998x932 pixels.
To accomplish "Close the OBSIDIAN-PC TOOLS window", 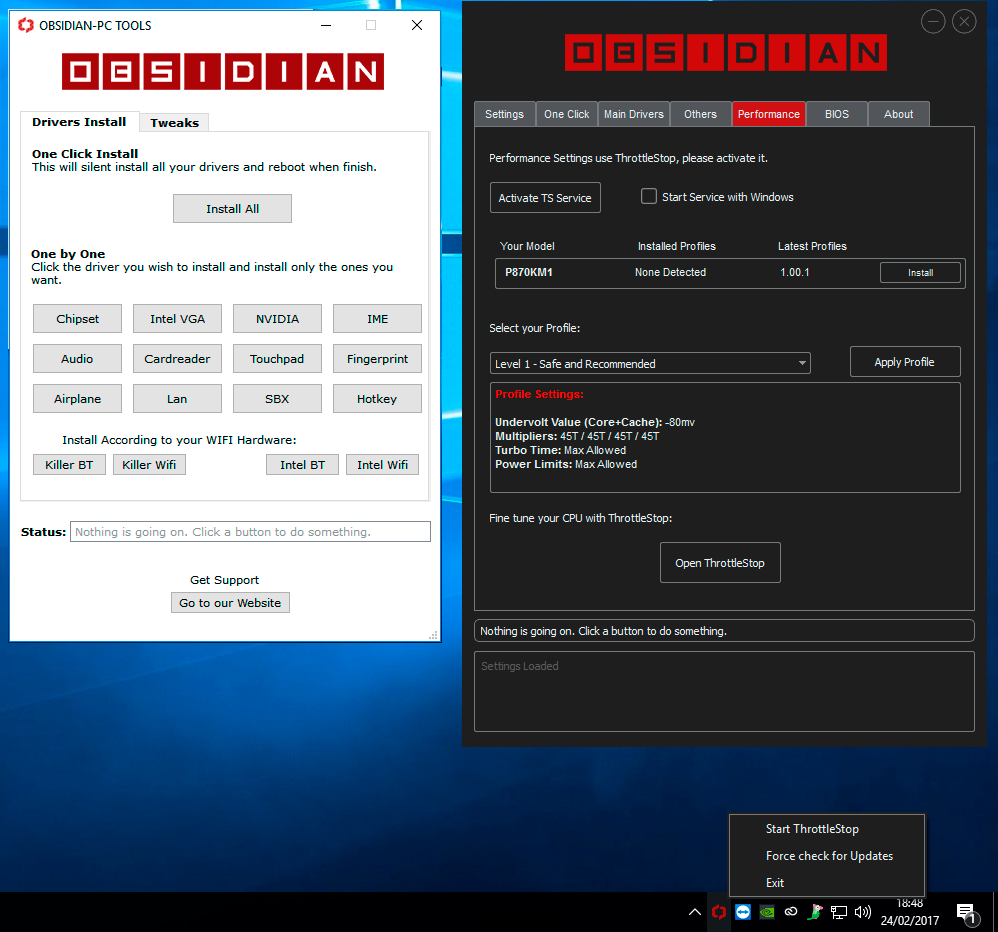I will coord(417,25).
